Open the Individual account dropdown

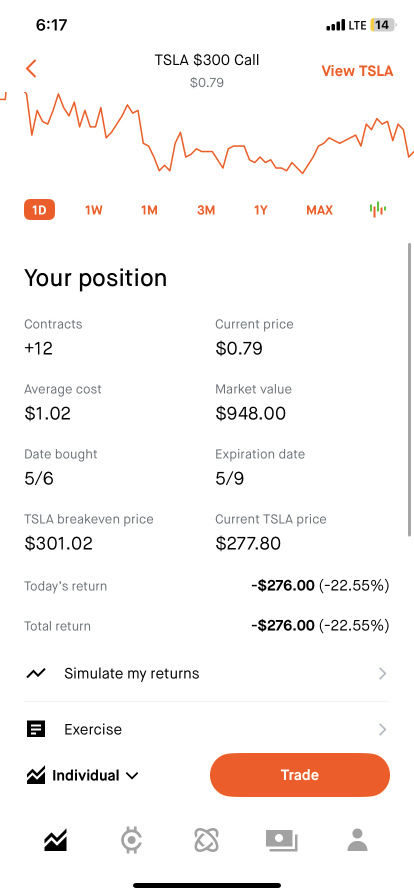(x=82, y=775)
